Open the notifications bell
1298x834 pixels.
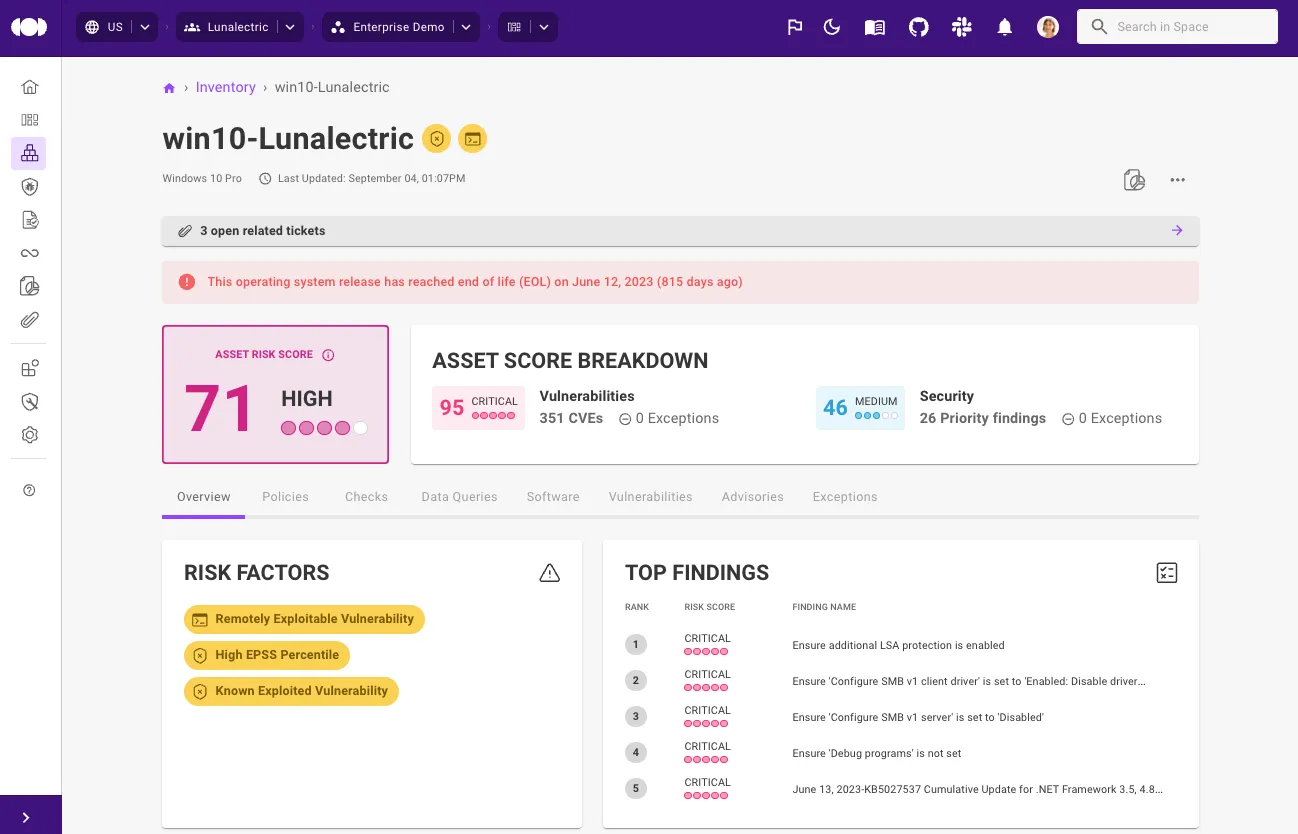click(x=1005, y=27)
